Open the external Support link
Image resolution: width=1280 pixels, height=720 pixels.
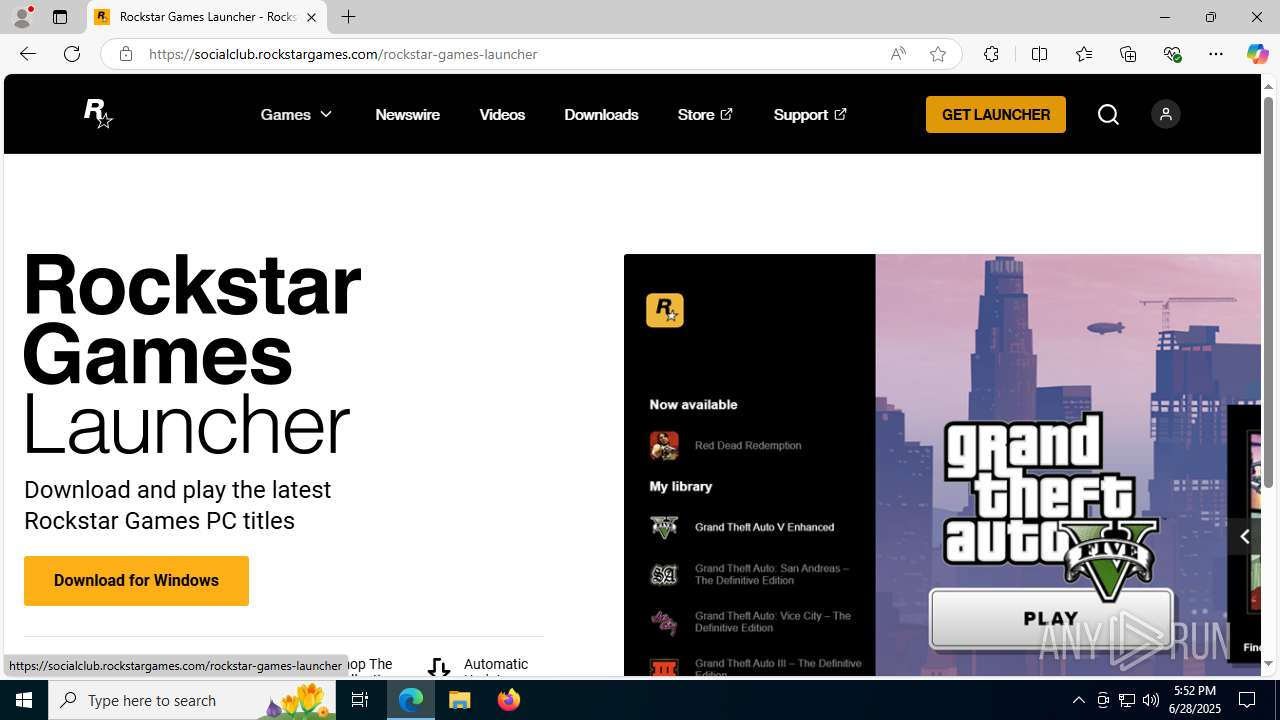pos(810,114)
